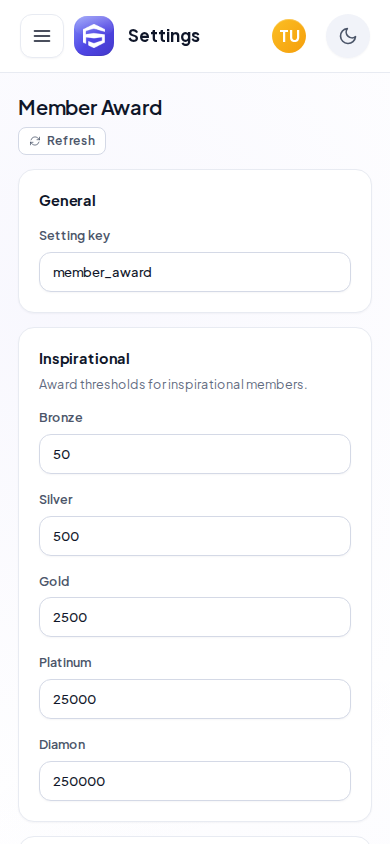The image size is (390, 844).
Task: Click the Inspirational section heading
Action: click(x=84, y=359)
